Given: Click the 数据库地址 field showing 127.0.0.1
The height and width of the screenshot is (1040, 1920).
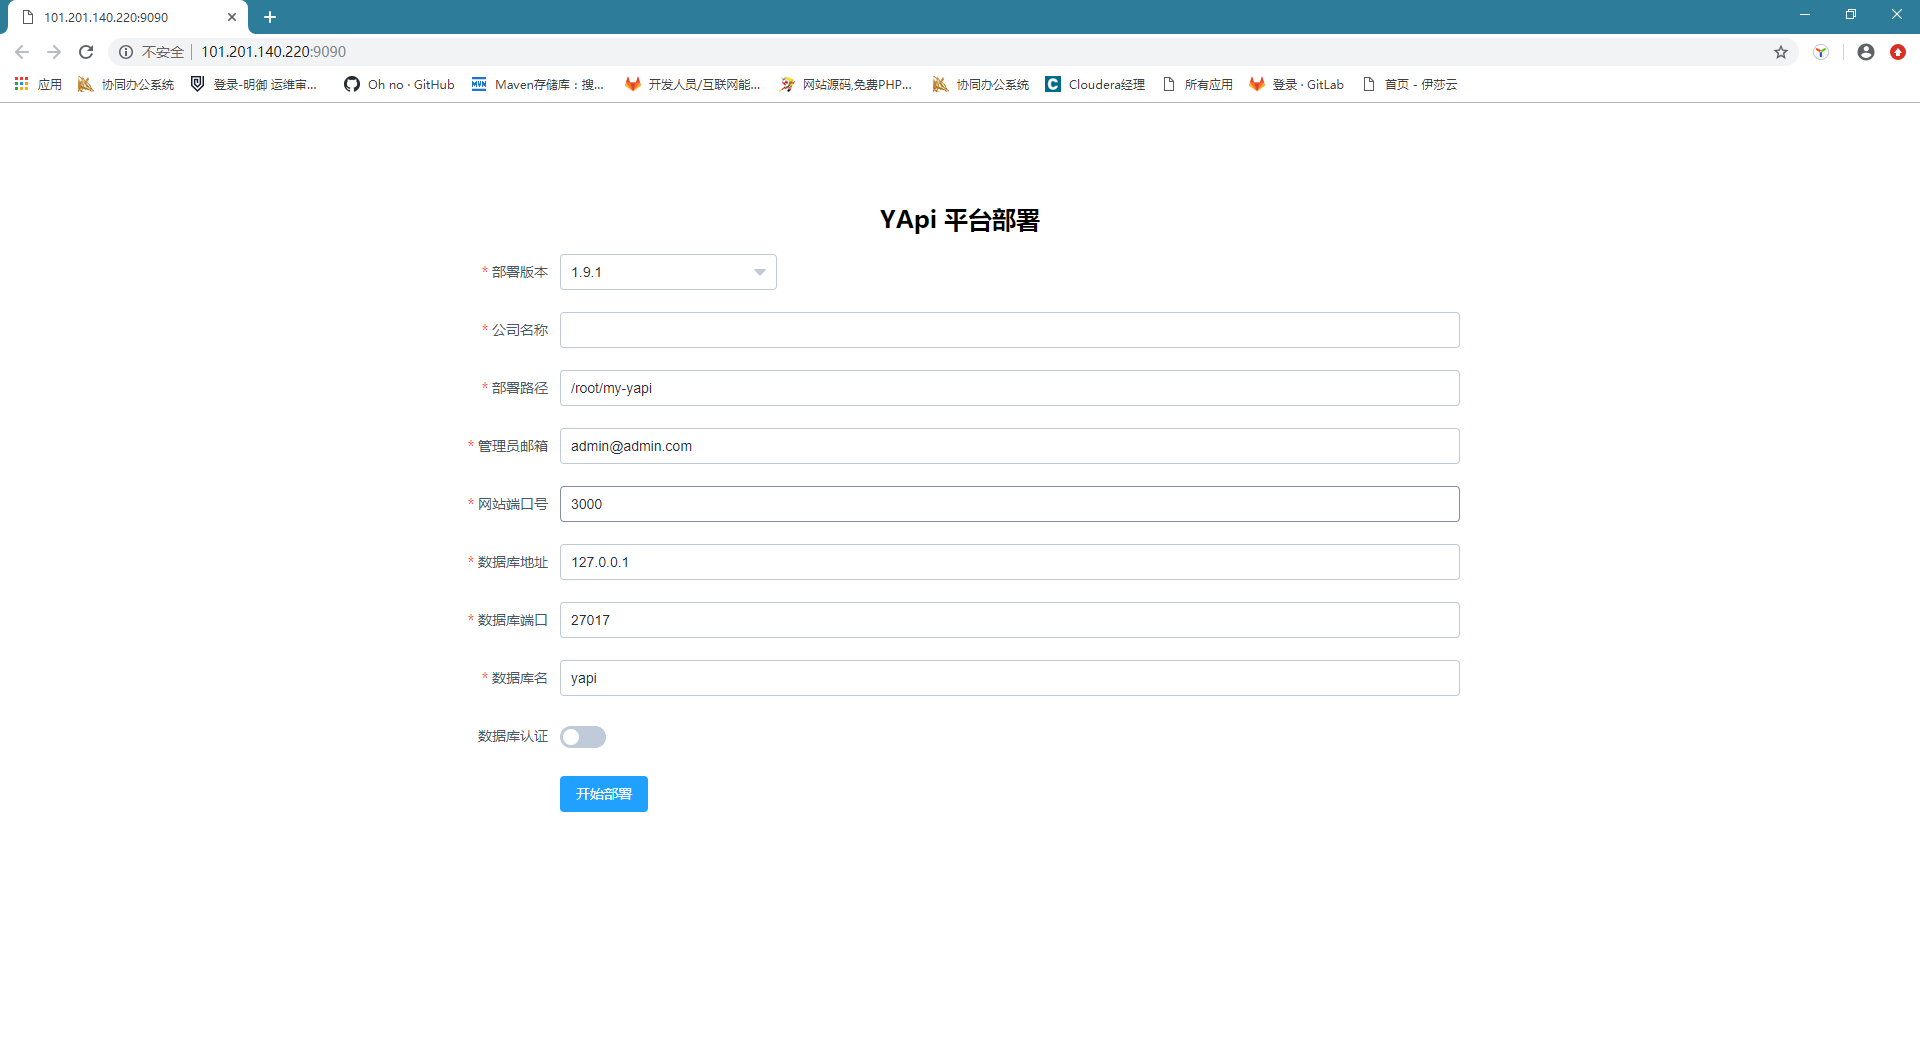Looking at the screenshot, I should pos(1010,562).
